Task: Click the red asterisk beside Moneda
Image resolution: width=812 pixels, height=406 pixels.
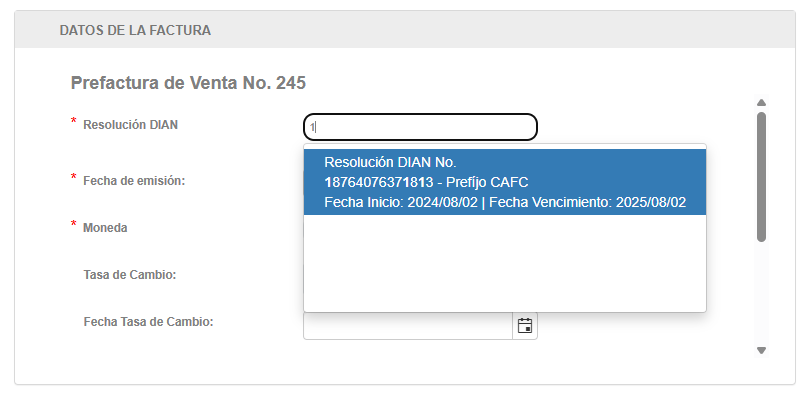Action: click(73, 225)
